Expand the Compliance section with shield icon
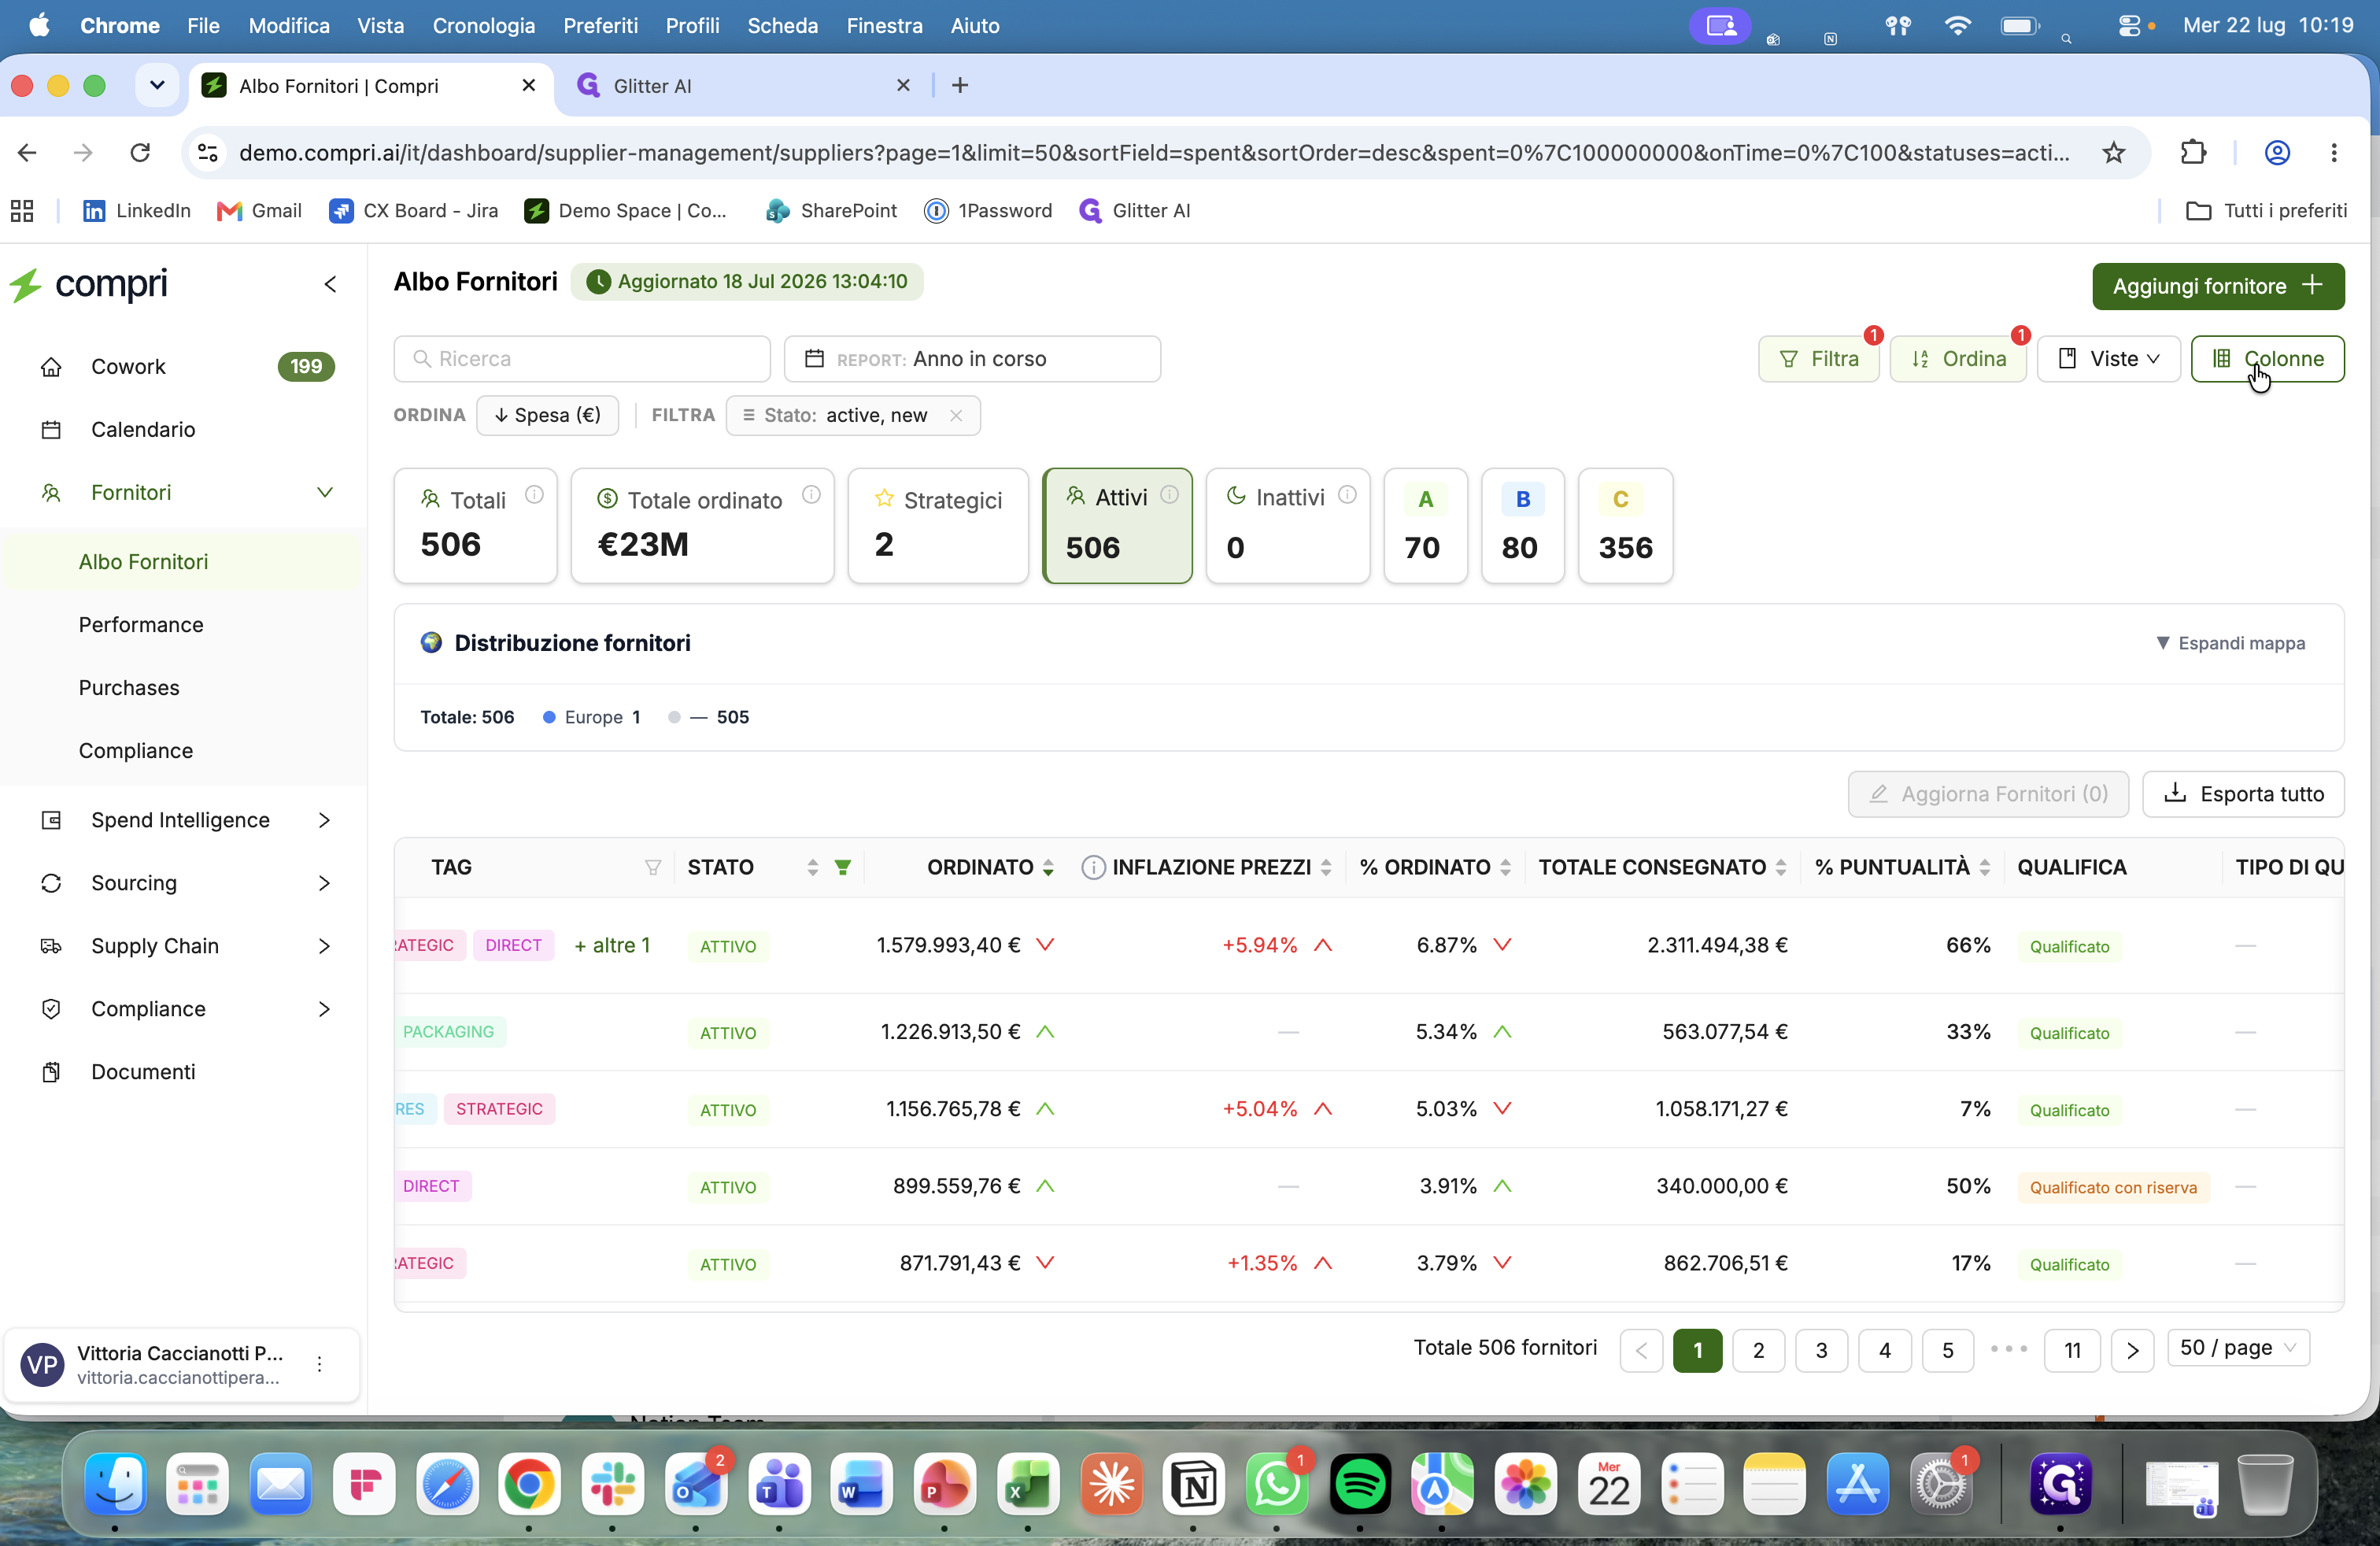The height and width of the screenshot is (1546, 2380). [x=324, y=1010]
